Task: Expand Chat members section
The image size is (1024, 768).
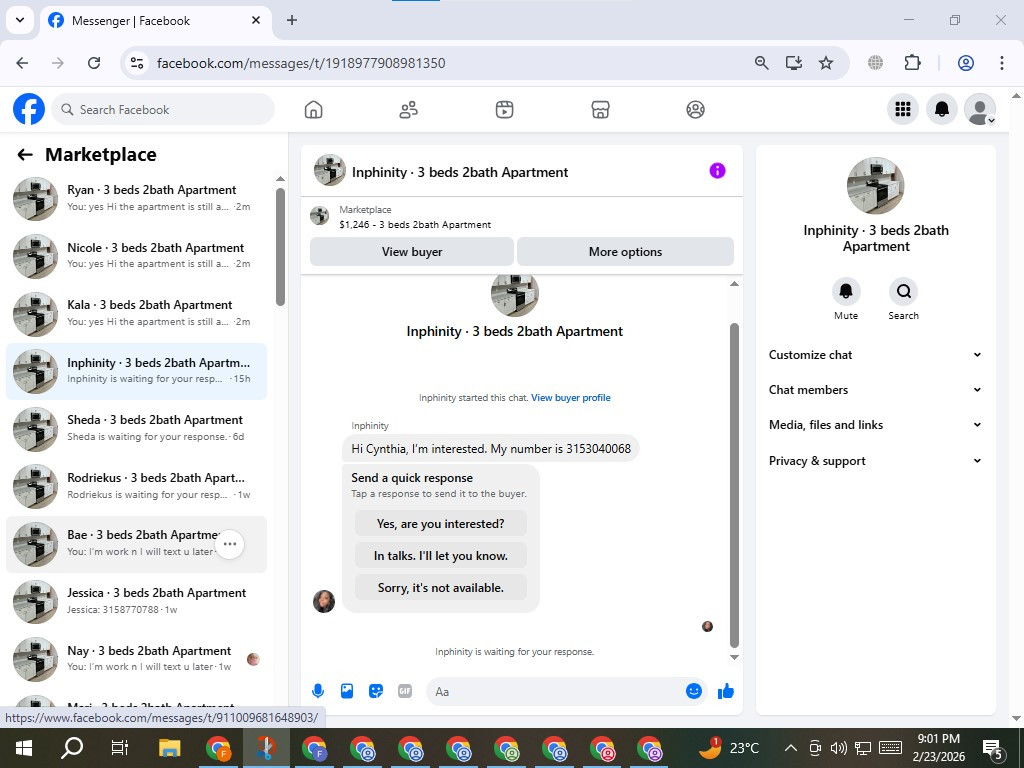Action: 875,390
